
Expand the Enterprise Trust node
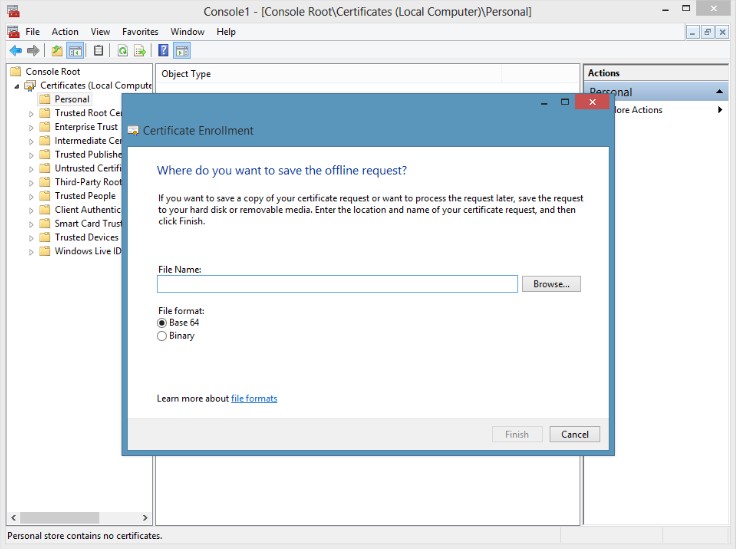tap(31, 127)
